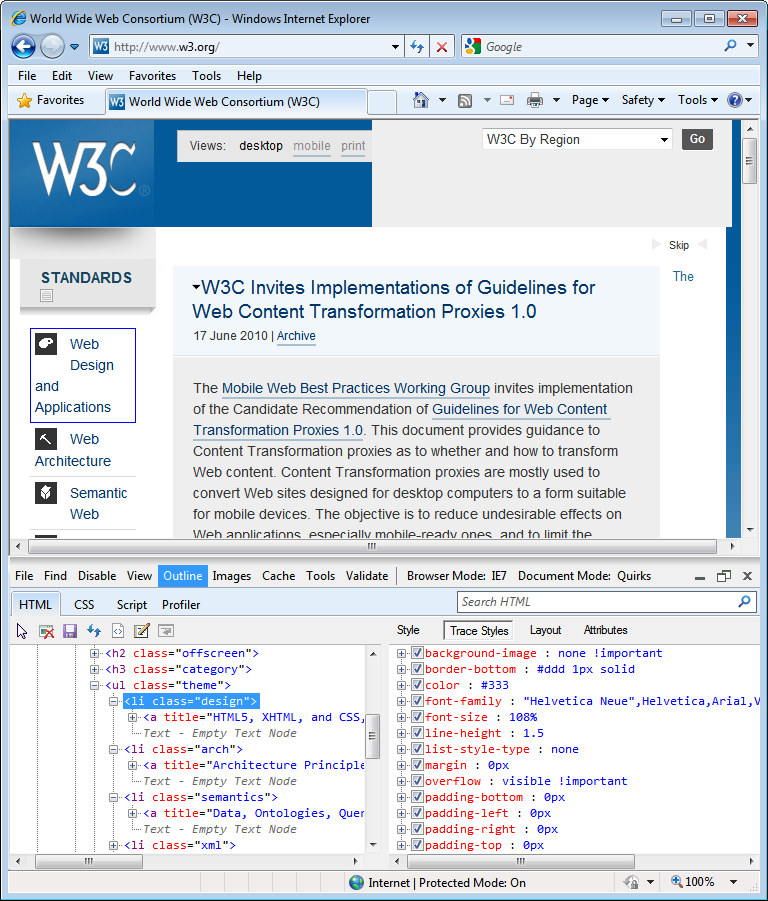768x901 pixels.
Task: Click the Element source style icon
Action: 118,631
